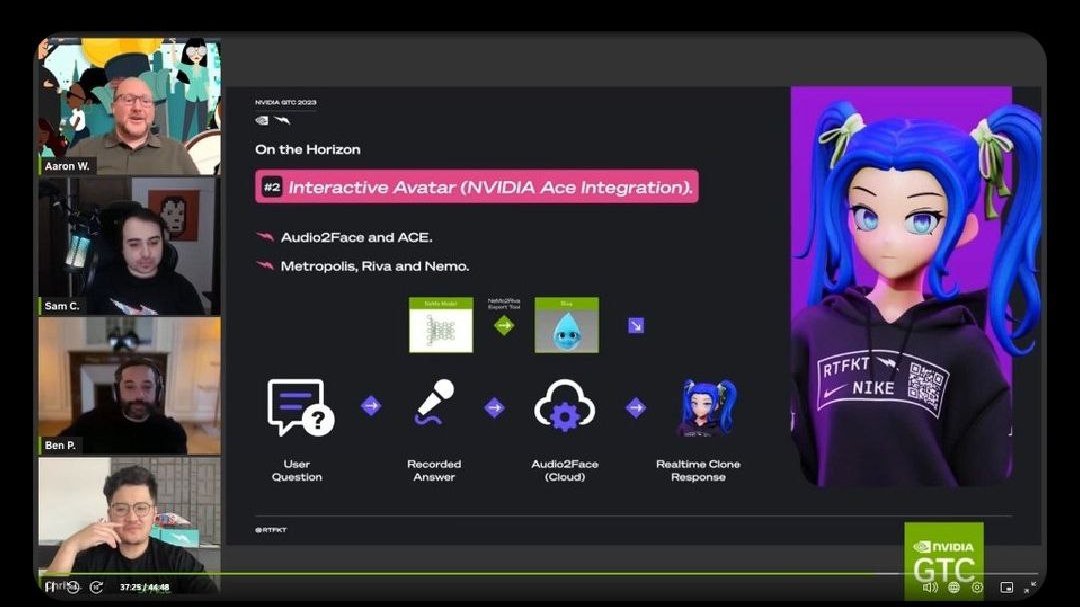Click the neural network model image
This screenshot has width=1080, height=608.
coord(441,325)
